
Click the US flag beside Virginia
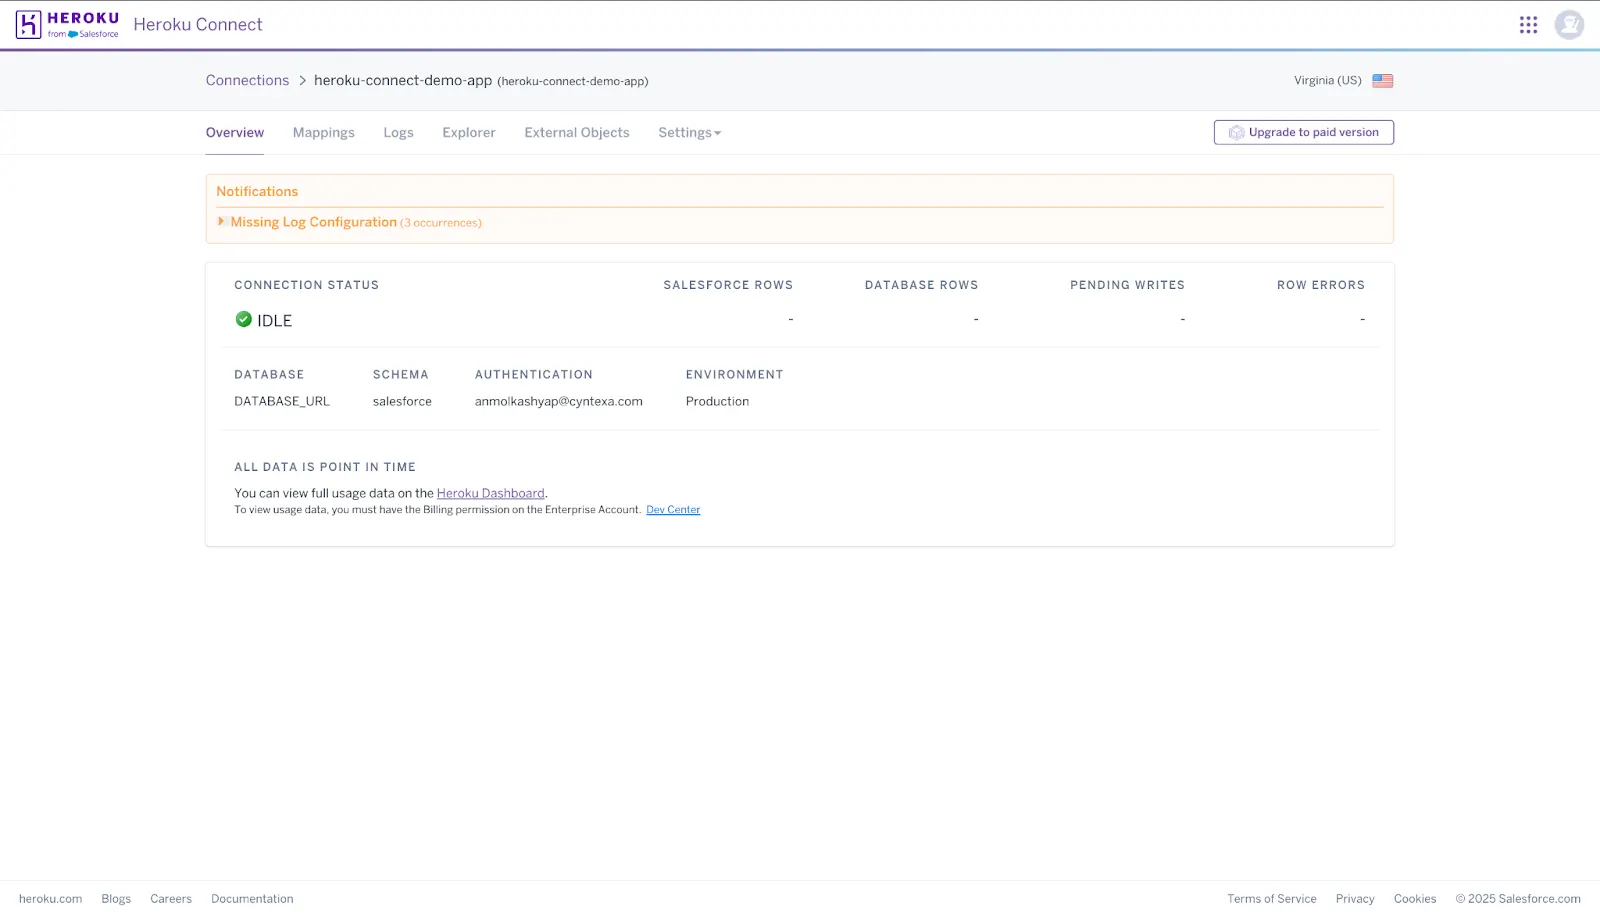(1382, 80)
